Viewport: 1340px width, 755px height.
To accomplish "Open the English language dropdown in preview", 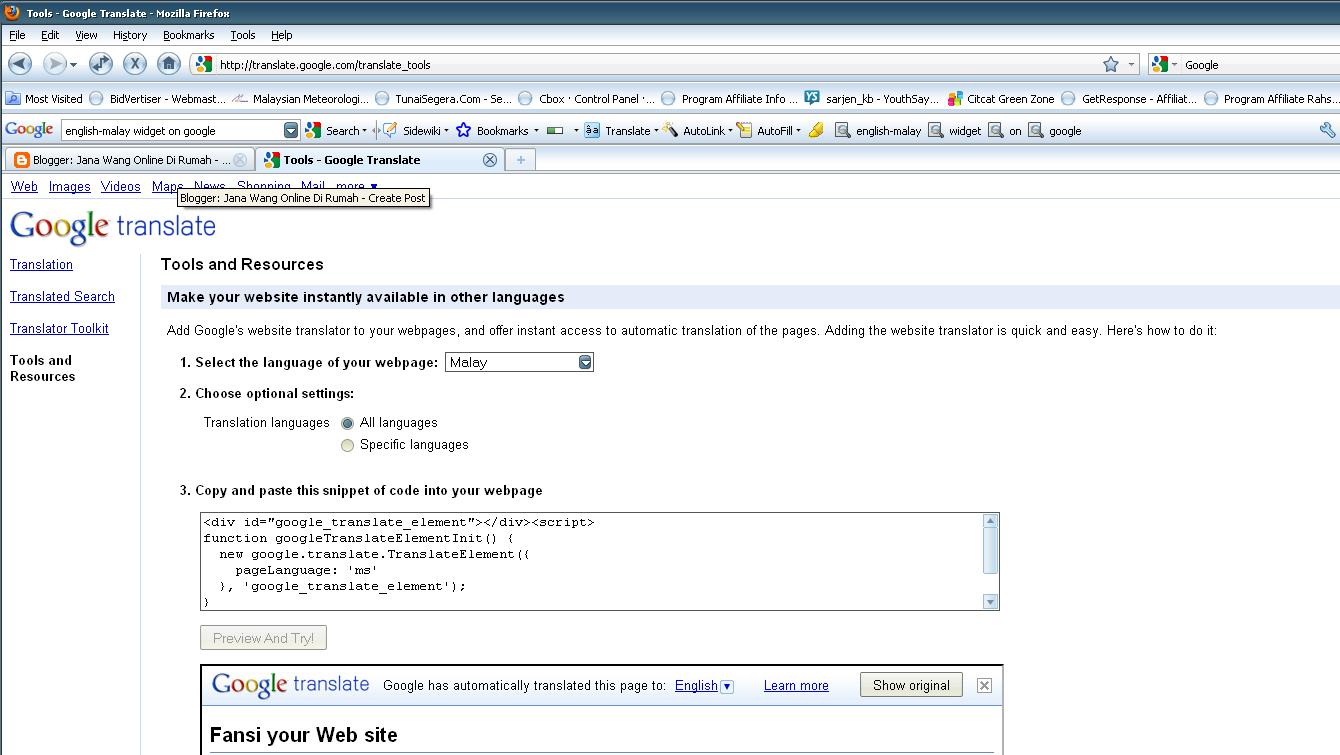I will pos(704,686).
